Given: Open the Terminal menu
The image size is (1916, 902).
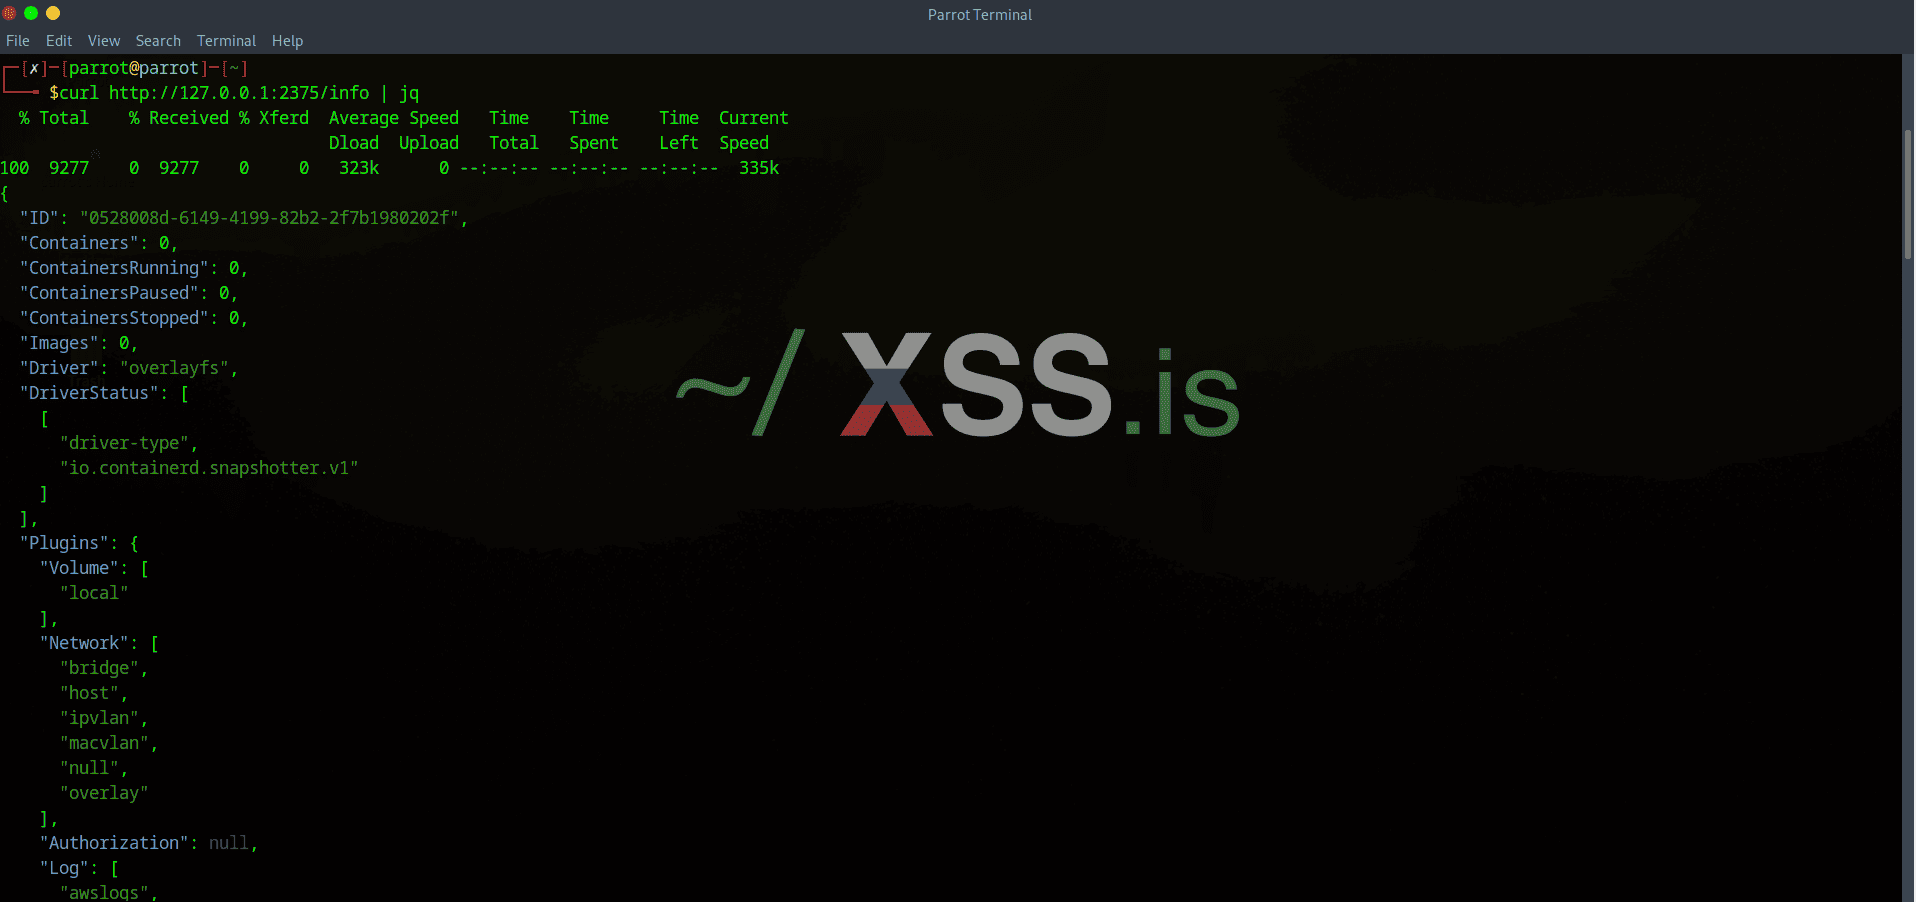Looking at the screenshot, I should [226, 41].
